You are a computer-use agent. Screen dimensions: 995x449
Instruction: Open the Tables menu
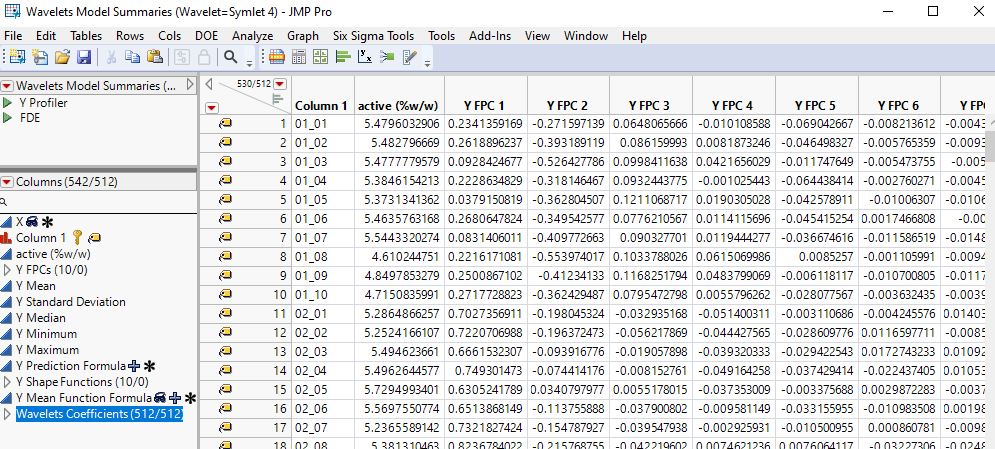(86, 36)
